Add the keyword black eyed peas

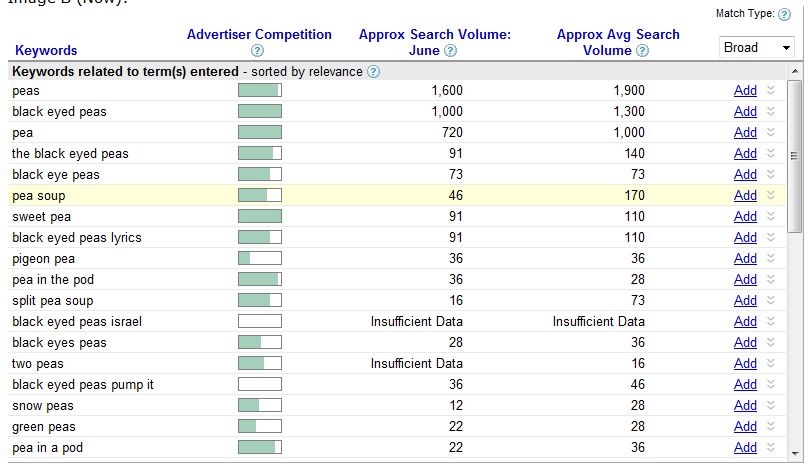click(745, 111)
